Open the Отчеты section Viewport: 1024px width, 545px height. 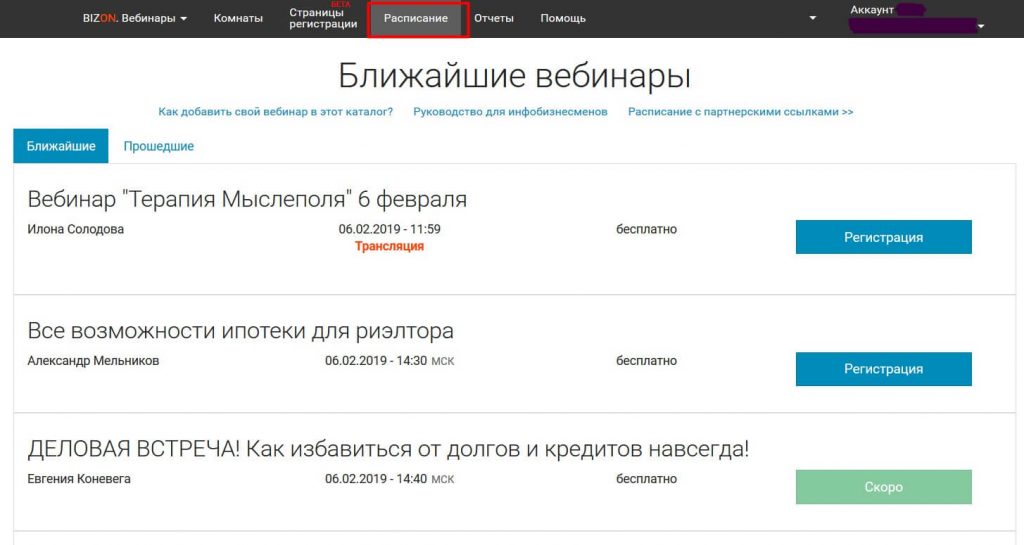[495, 19]
